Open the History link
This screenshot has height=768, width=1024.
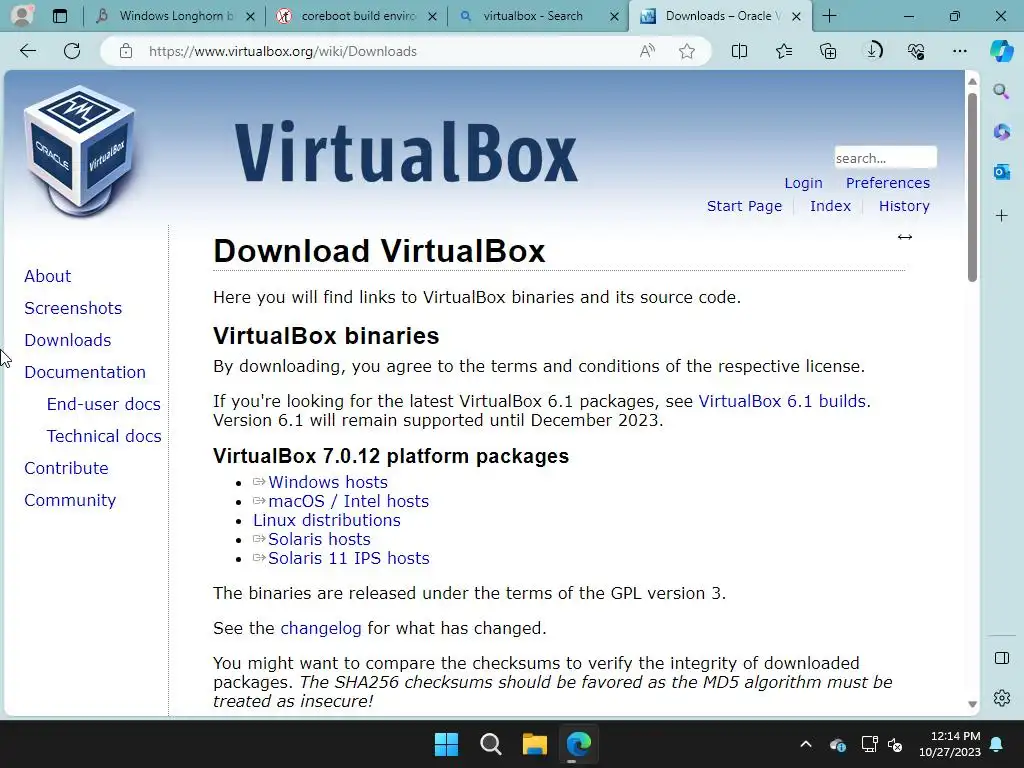pos(904,206)
